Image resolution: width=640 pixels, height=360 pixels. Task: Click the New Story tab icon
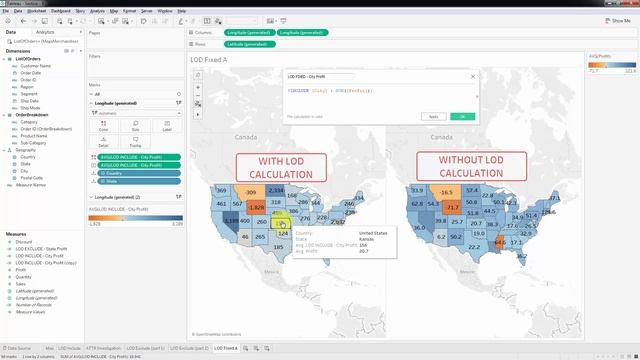point(267,348)
